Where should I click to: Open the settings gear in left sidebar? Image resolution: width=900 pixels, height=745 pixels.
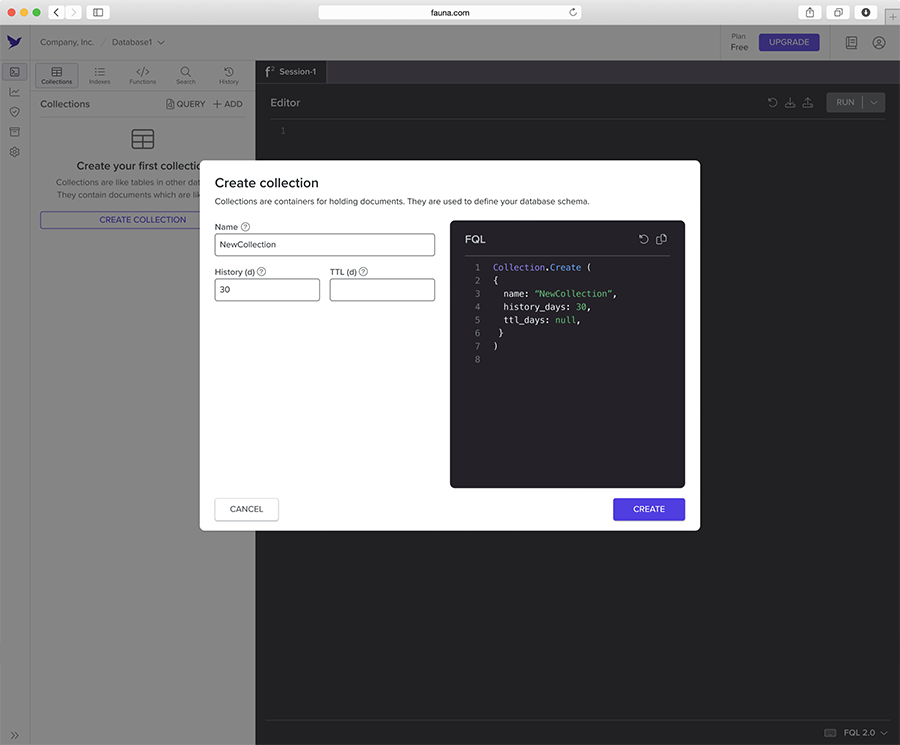(14, 152)
